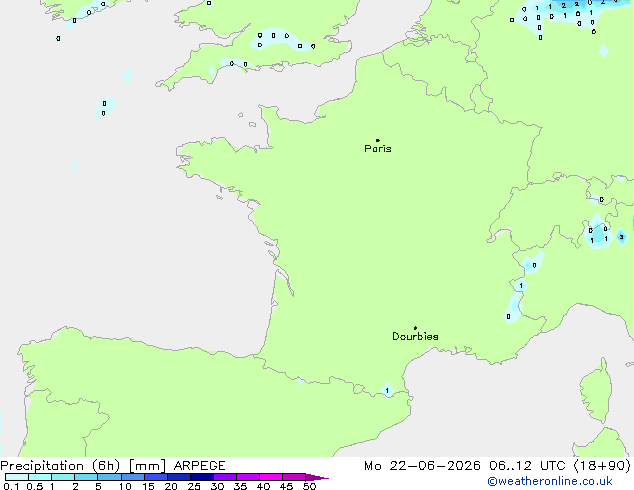Click the above-50 mm legend arrow tip
The image size is (634, 490).
(317, 478)
